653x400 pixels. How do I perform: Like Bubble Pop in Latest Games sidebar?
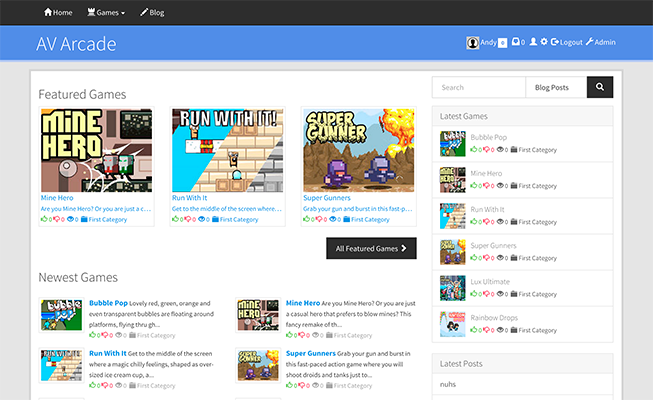pos(474,149)
